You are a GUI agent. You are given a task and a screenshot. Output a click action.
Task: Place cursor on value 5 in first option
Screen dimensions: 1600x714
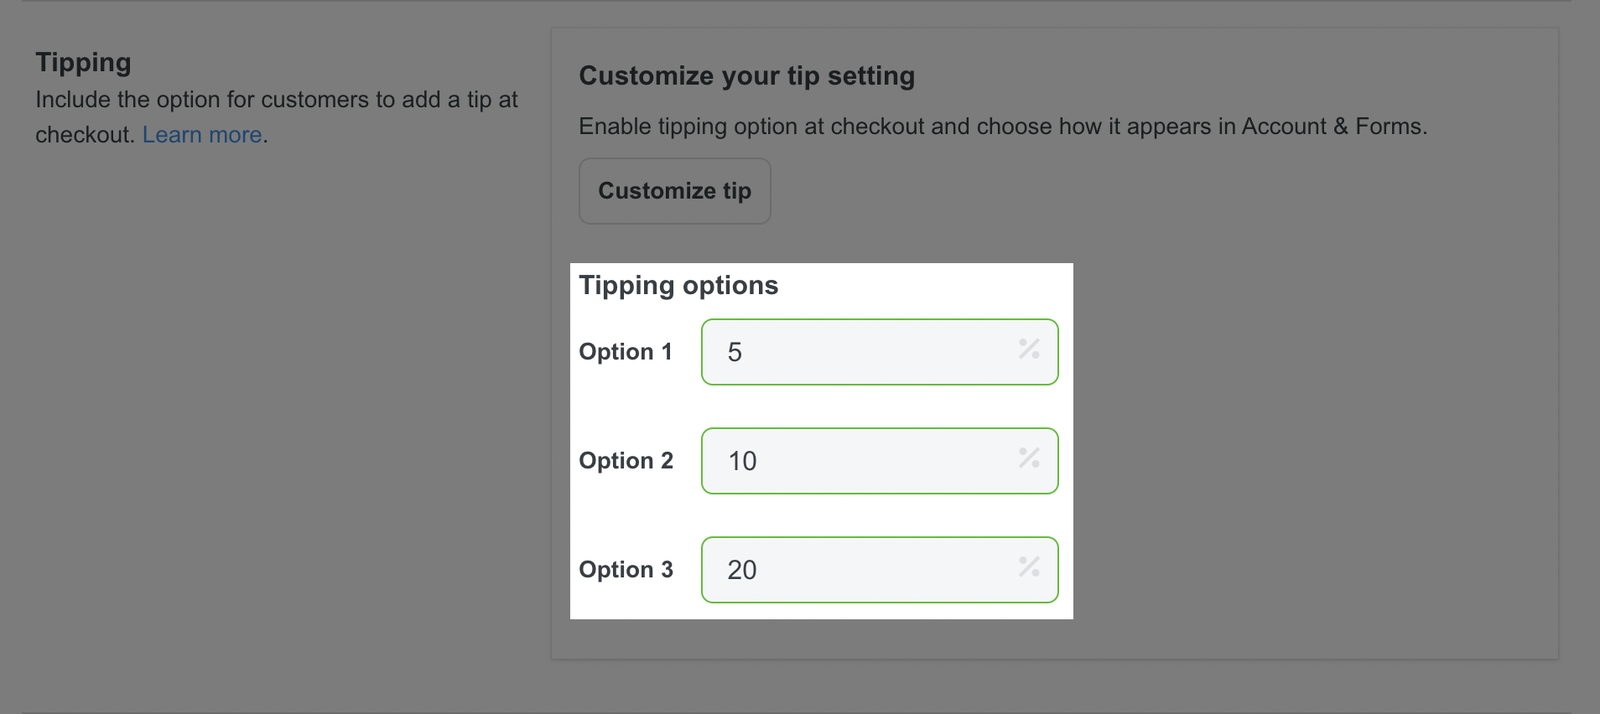735,353
